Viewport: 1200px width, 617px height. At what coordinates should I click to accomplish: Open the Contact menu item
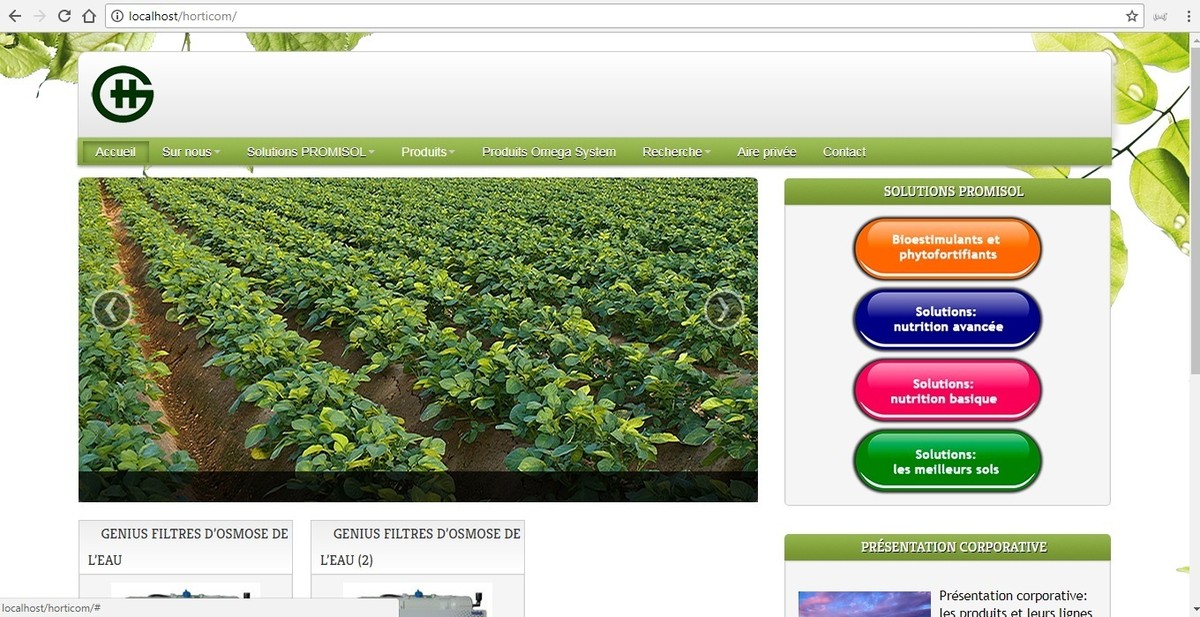tap(844, 152)
